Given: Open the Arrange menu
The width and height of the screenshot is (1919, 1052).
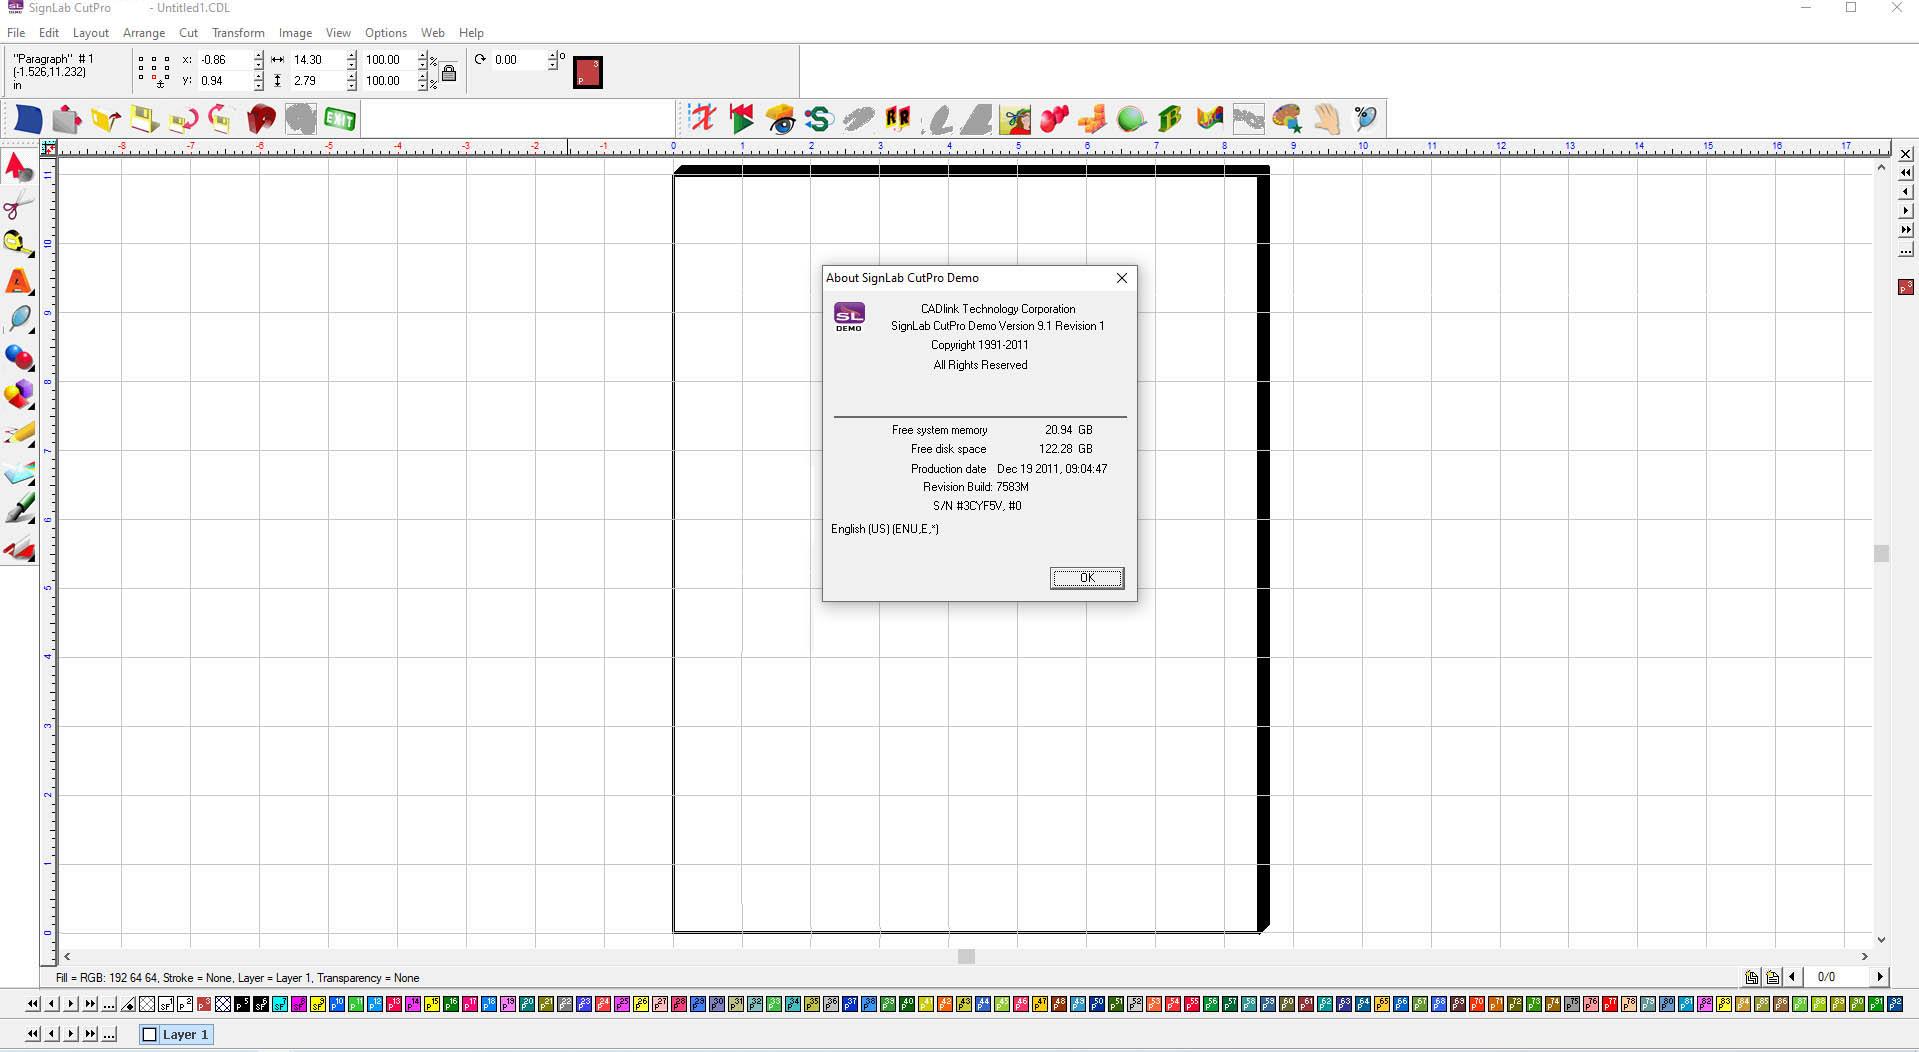Looking at the screenshot, I should [x=144, y=33].
